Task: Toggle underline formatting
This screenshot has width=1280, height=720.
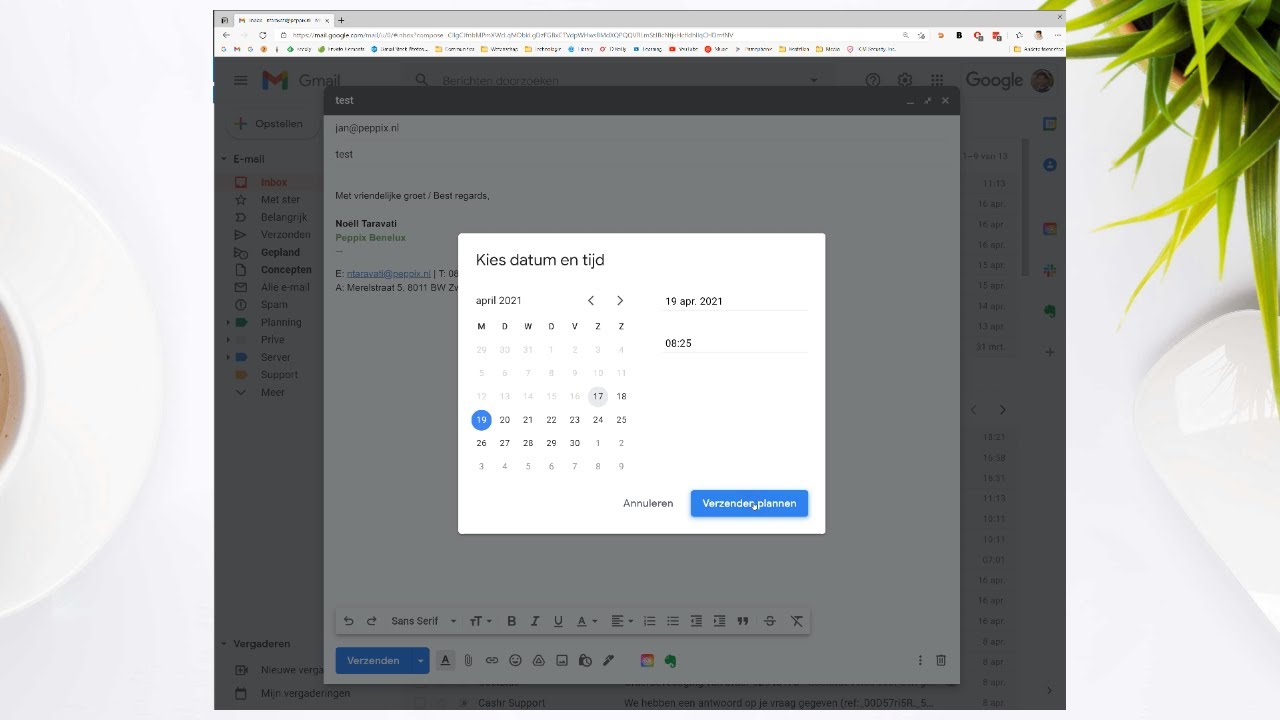Action: (558, 621)
